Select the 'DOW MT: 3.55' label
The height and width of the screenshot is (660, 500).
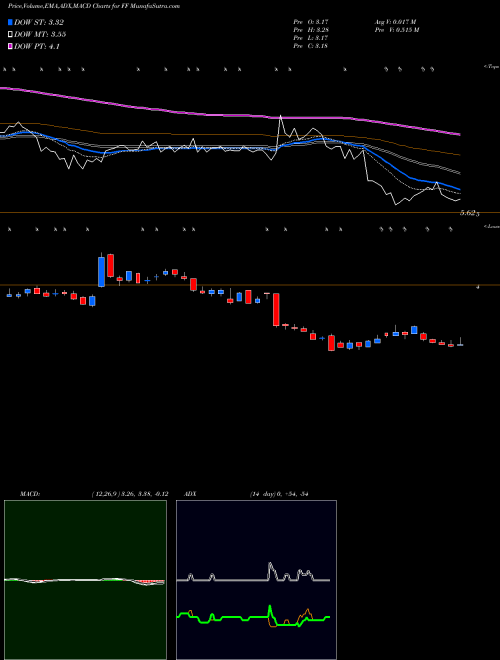tap(40, 34)
